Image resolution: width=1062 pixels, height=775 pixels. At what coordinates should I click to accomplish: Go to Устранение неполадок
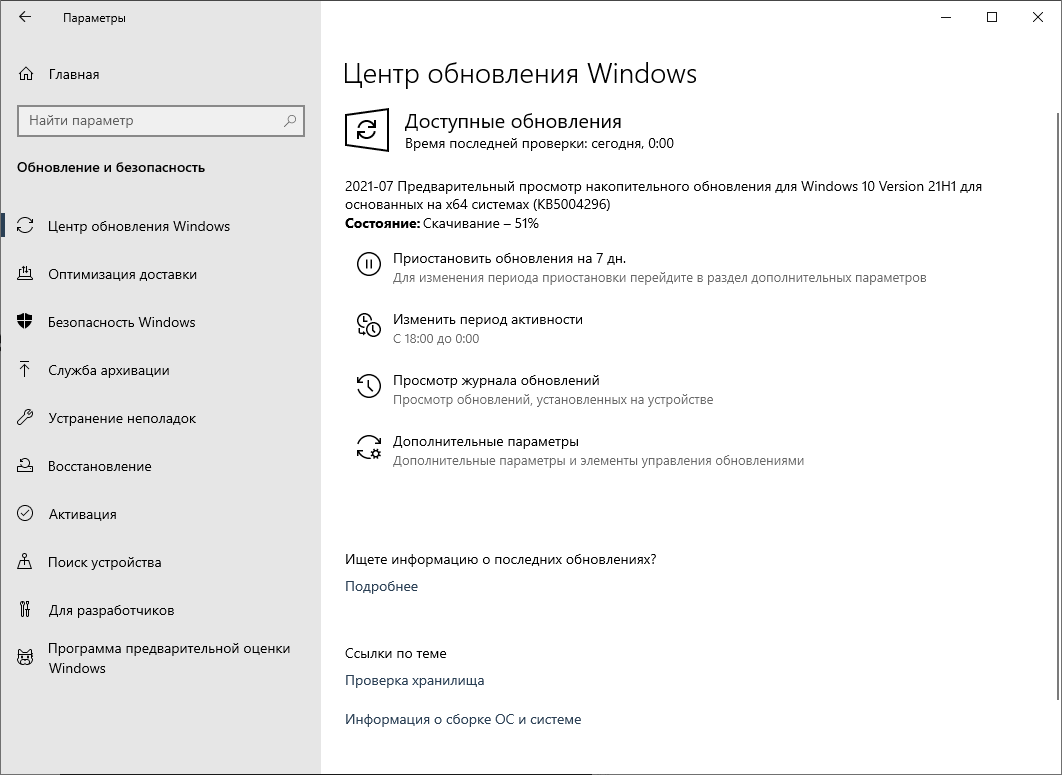click(x=121, y=418)
